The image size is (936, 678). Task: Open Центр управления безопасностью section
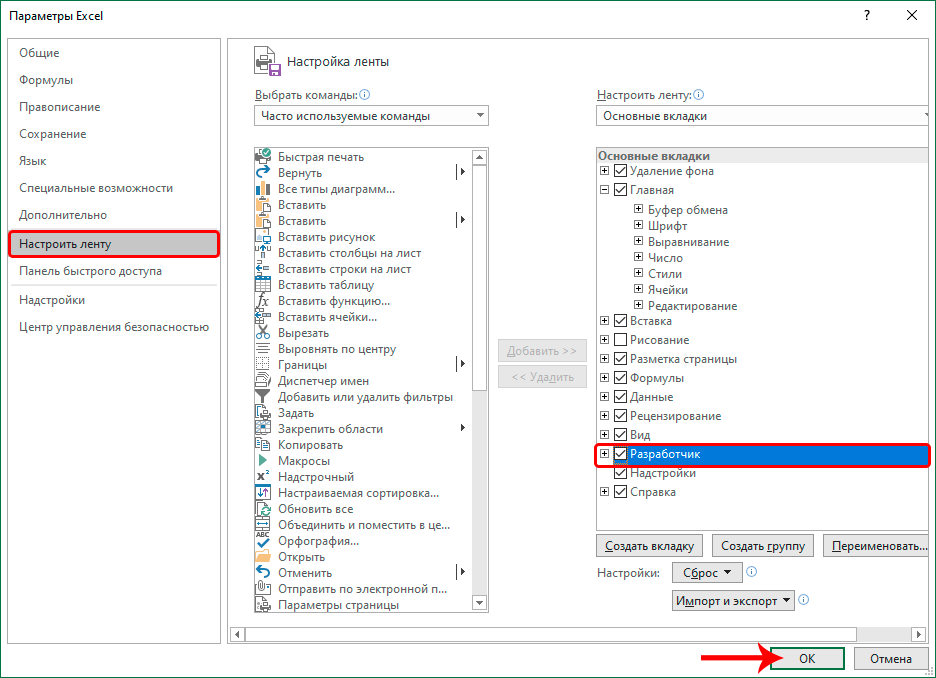pos(114,327)
